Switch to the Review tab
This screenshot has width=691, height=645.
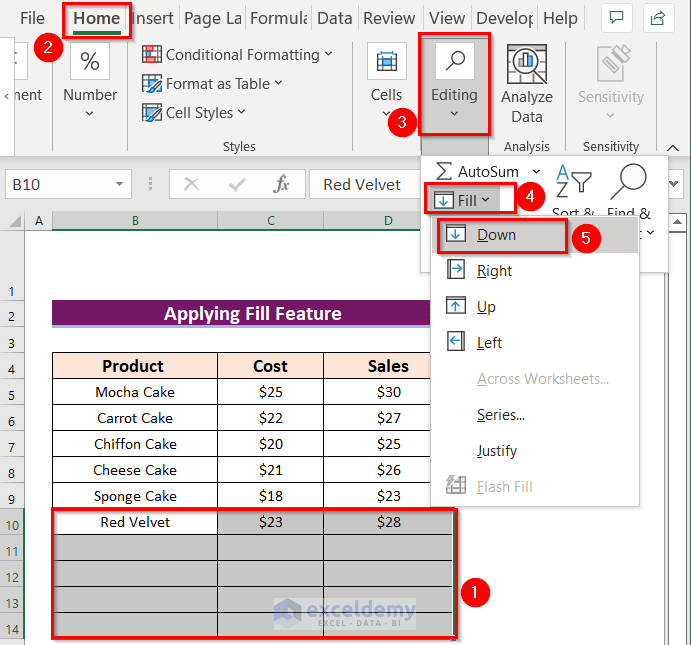389,18
